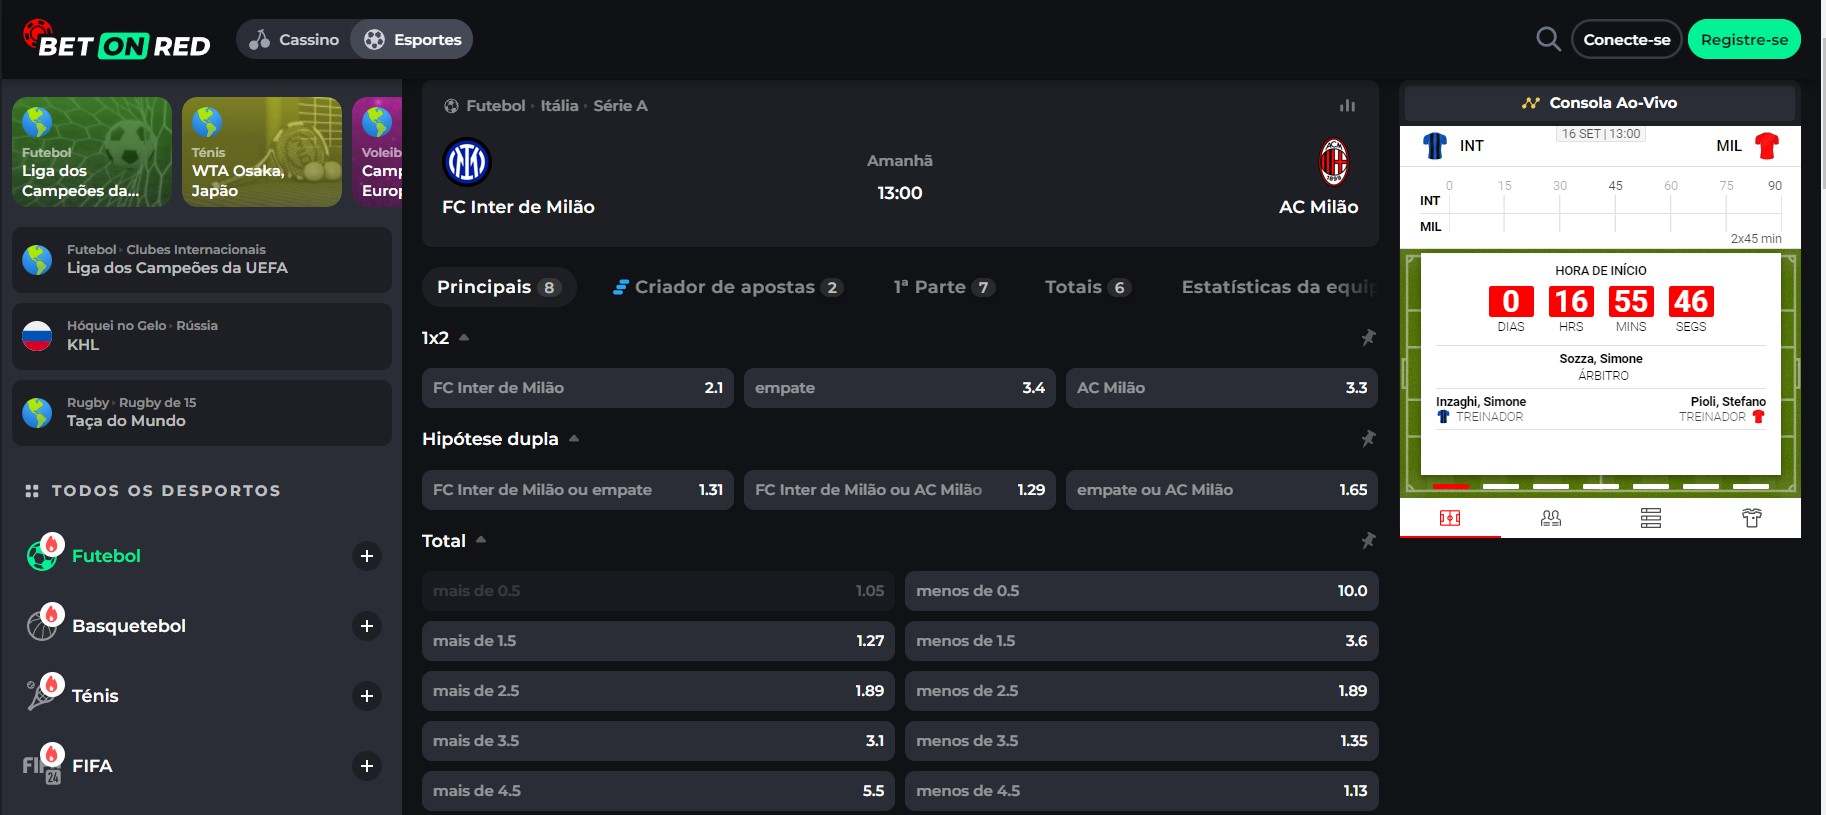Click the FC Inter de Milão crest

coord(466,162)
